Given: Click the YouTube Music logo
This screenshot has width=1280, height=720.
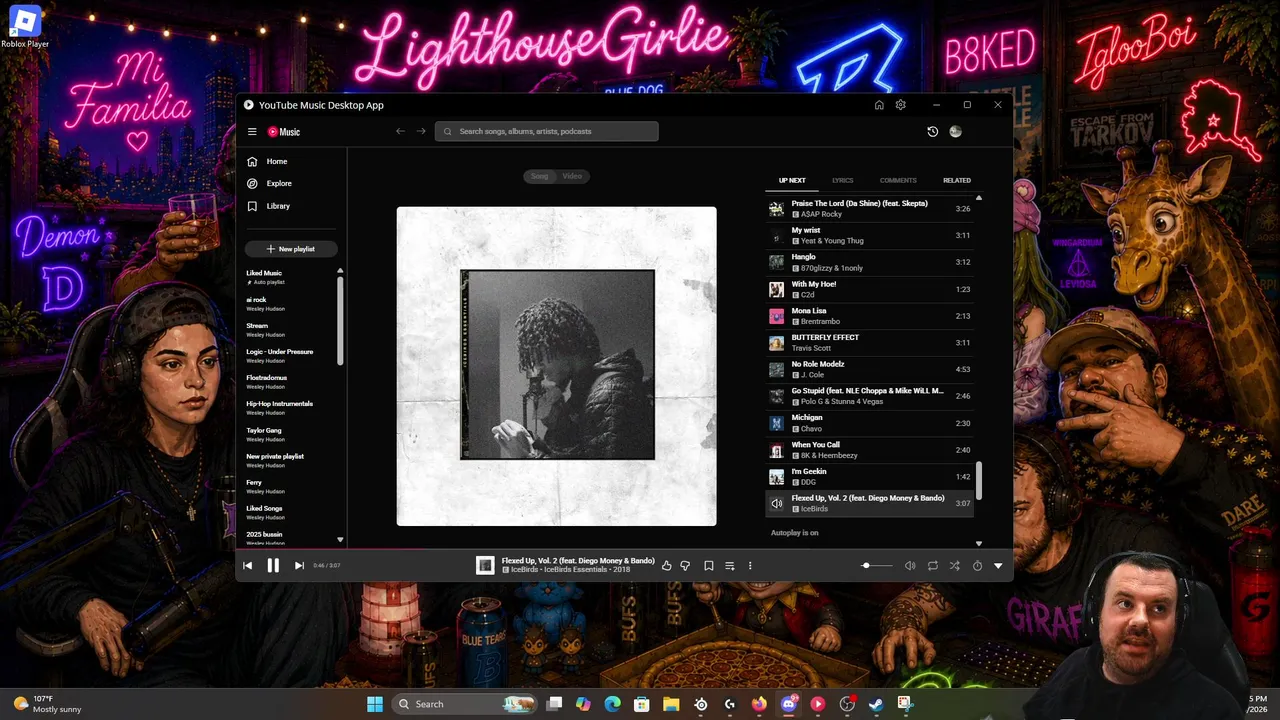Looking at the screenshot, I should 284,132.
